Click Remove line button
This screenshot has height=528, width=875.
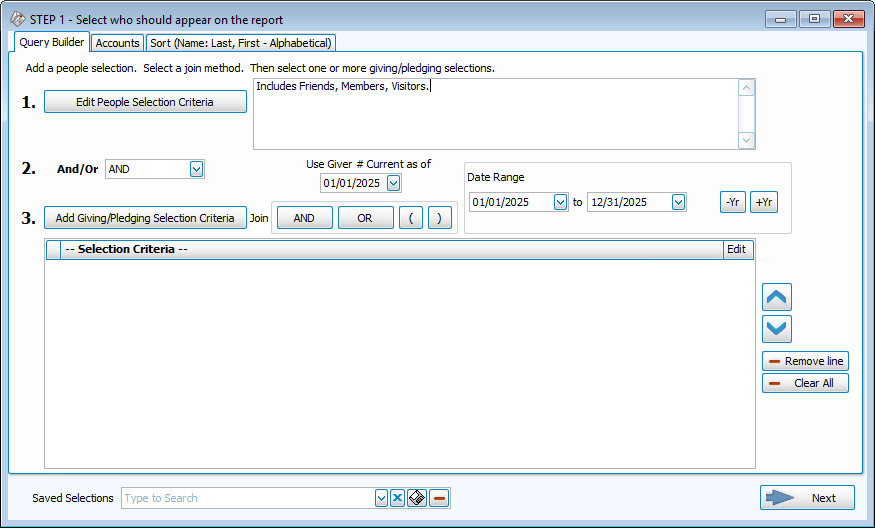click(x=805, y=361)
